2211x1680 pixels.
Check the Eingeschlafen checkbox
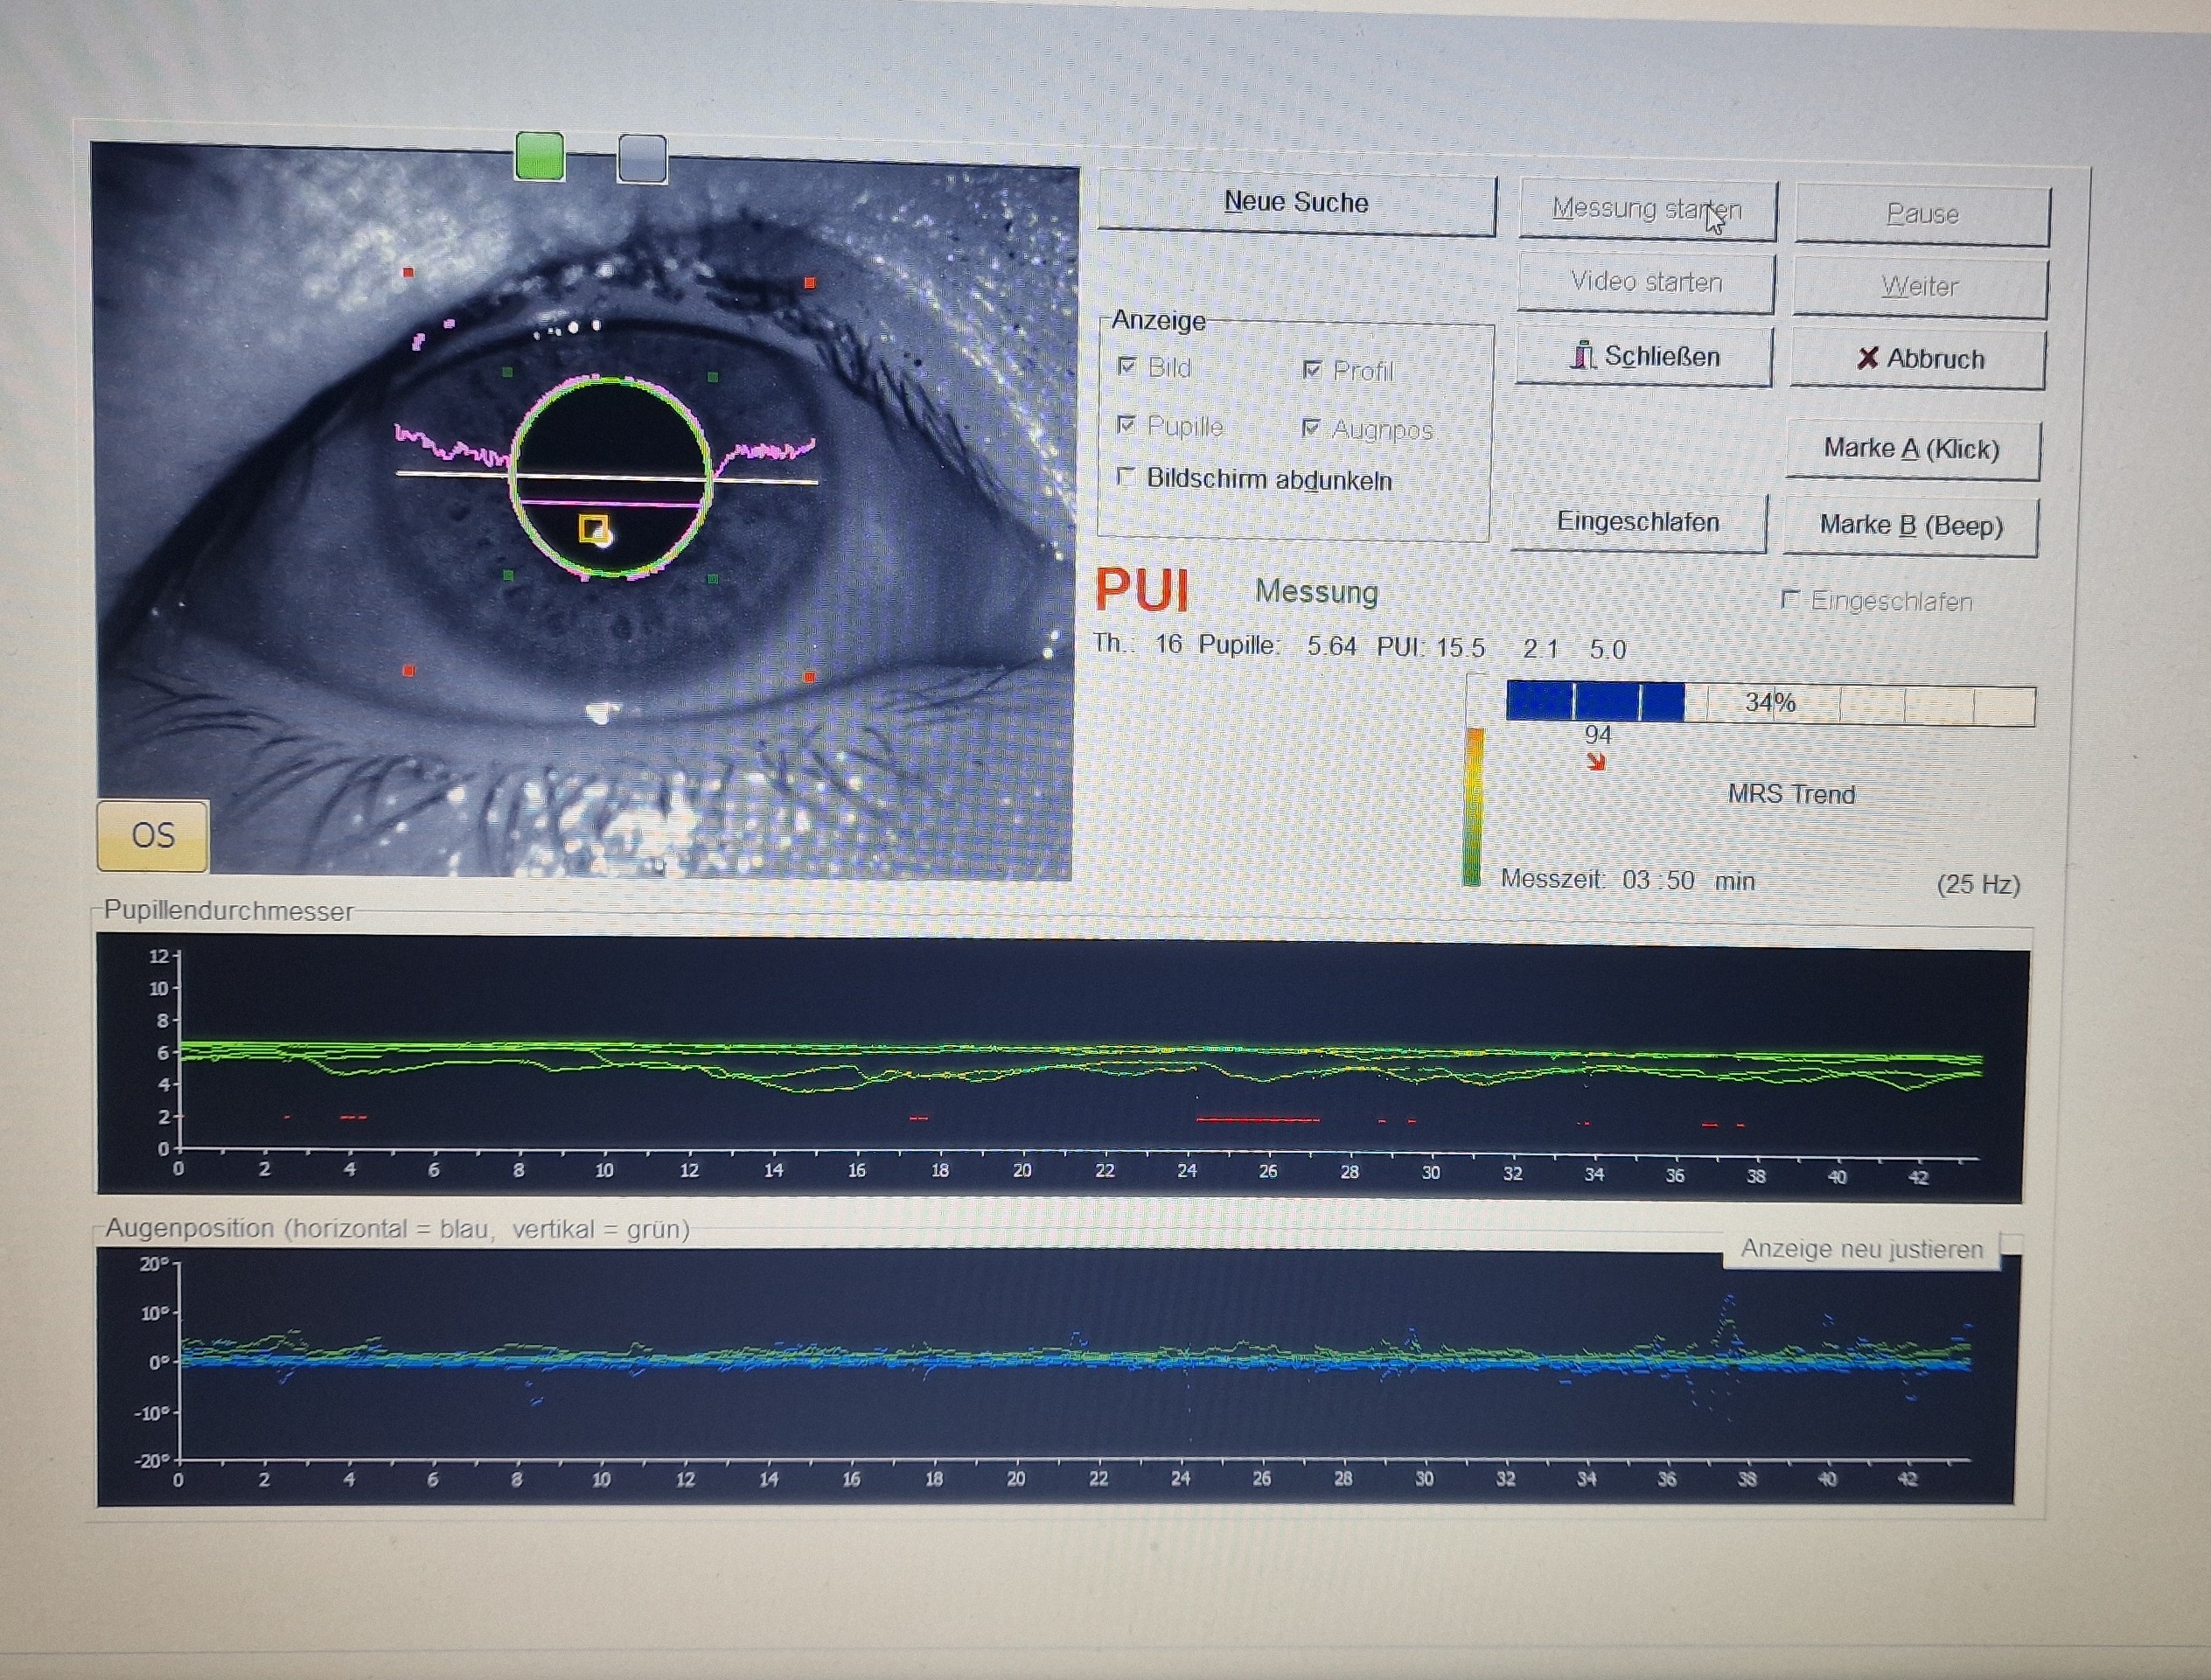pos(1790,599)
